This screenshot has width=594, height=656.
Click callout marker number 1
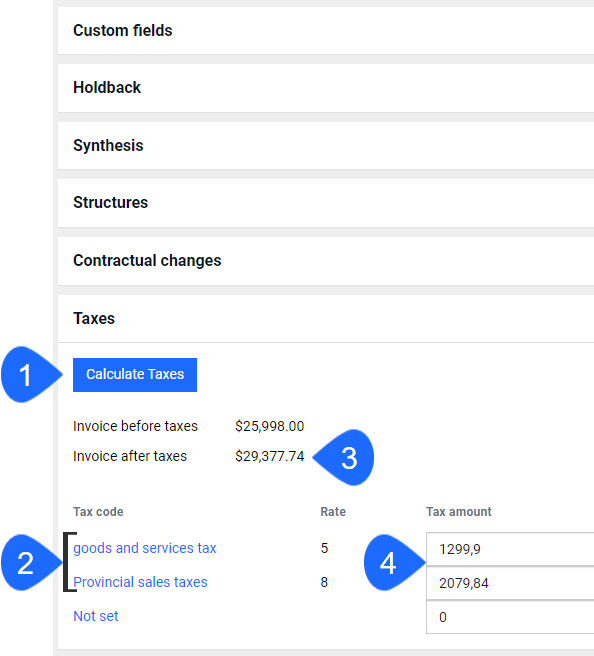click(x=31, y=374)
